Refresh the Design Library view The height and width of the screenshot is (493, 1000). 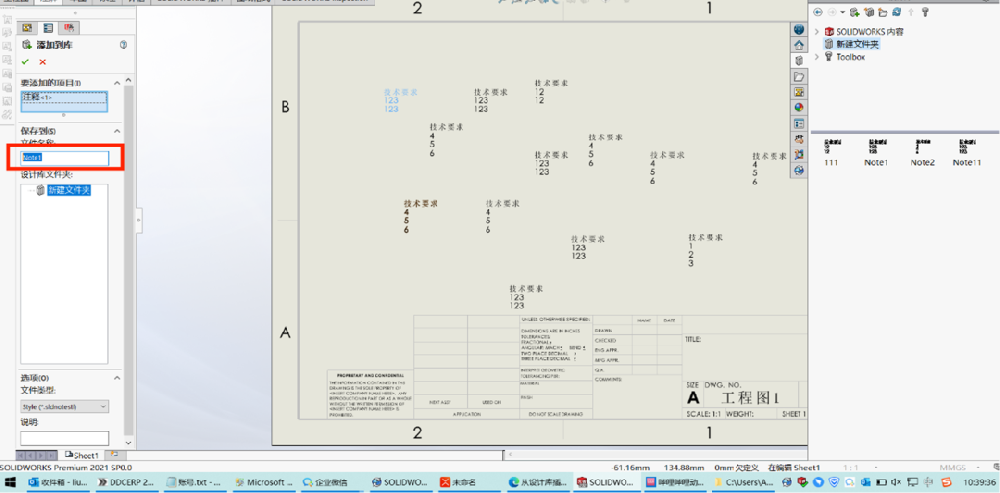[897, 12]
